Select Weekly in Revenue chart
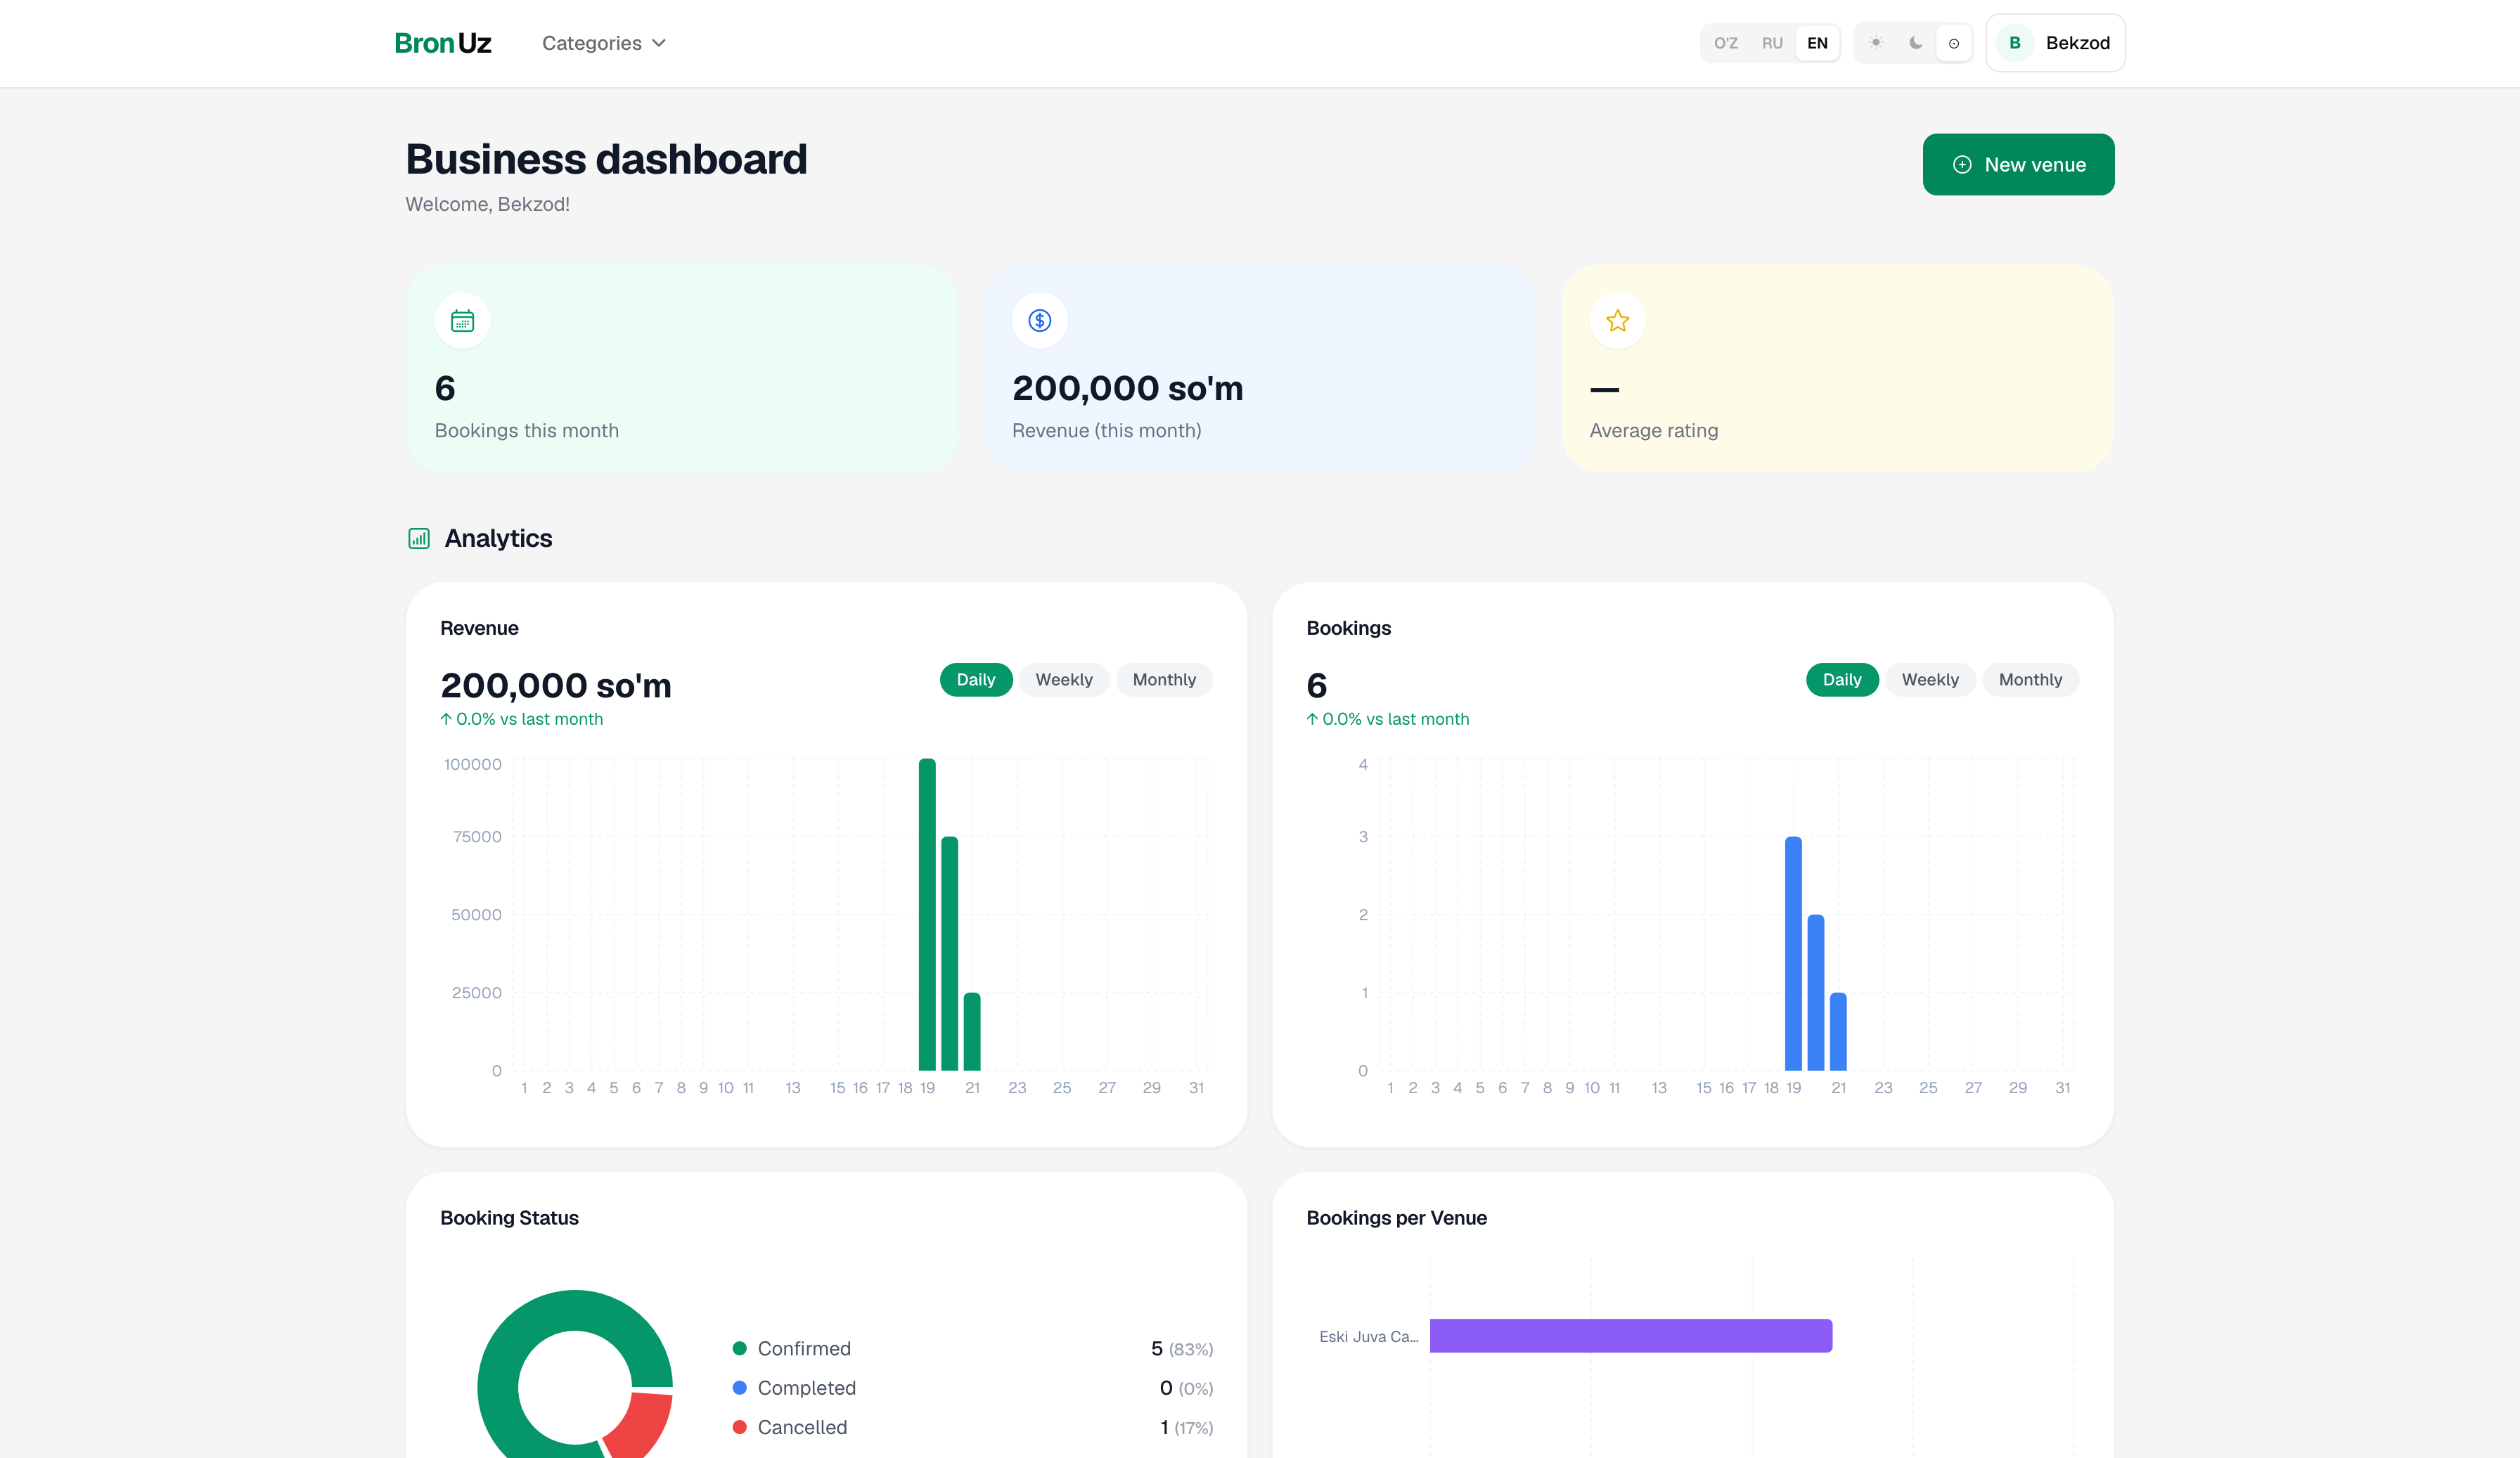Image resolution: width=2520 pixels, height=1458 pixels. pyautogui.click(x=1063, y=680)
